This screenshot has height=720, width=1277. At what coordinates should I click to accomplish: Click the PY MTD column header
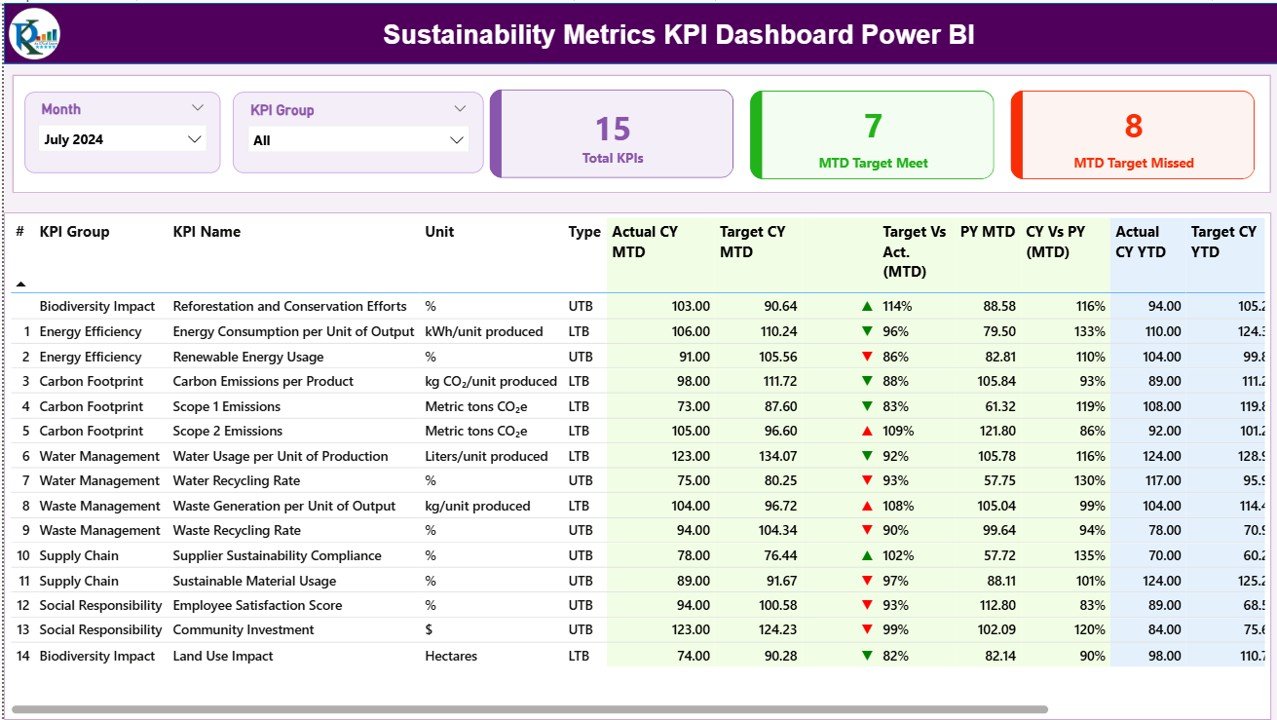pos(987,231)
